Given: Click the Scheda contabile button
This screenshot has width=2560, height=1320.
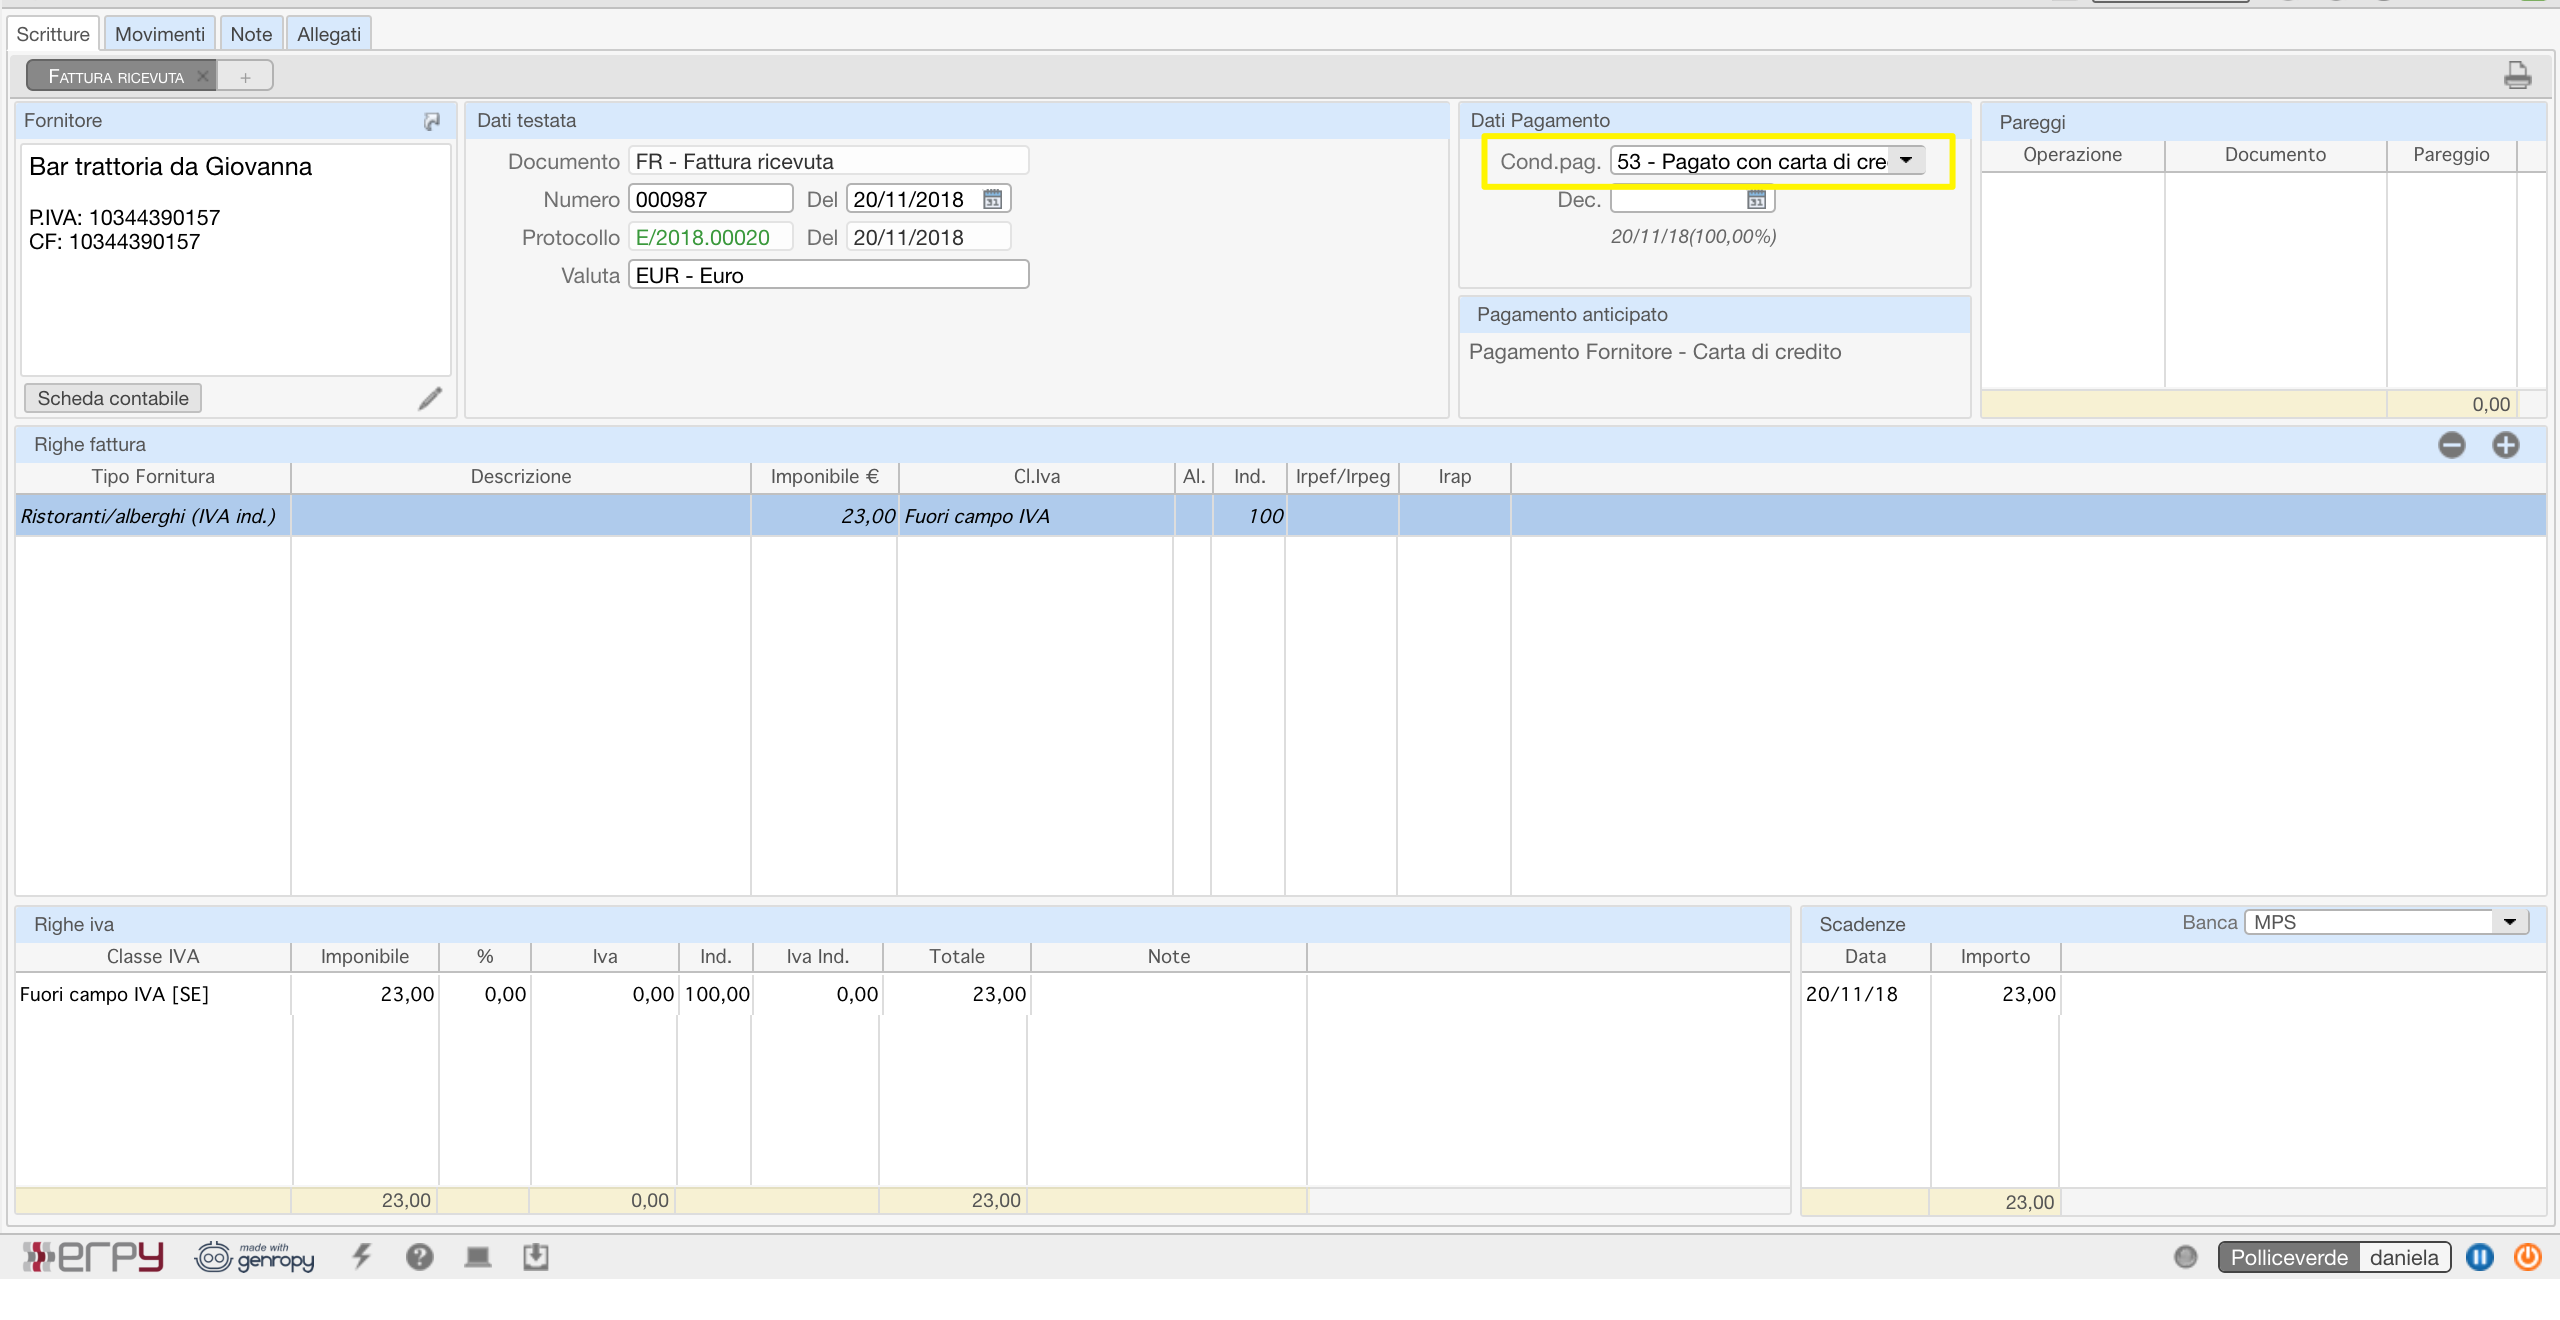Looking at the screenshot, I should [x=113, y=398].
